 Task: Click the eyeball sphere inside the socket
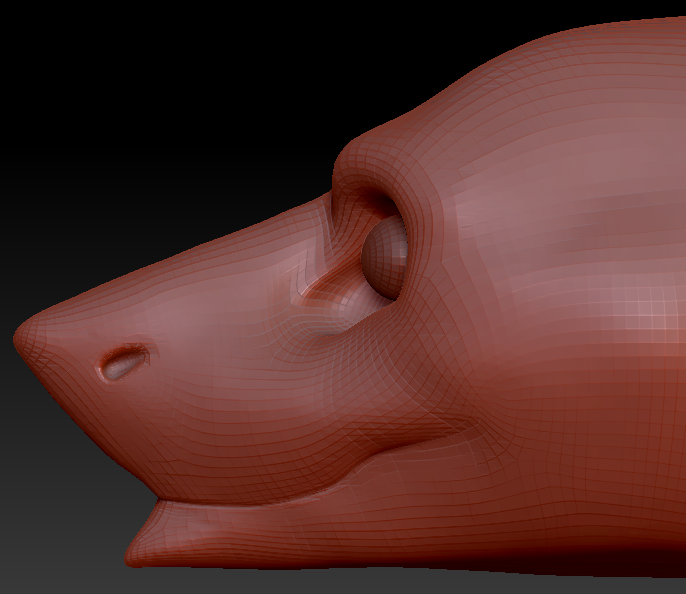pos(384,257)
